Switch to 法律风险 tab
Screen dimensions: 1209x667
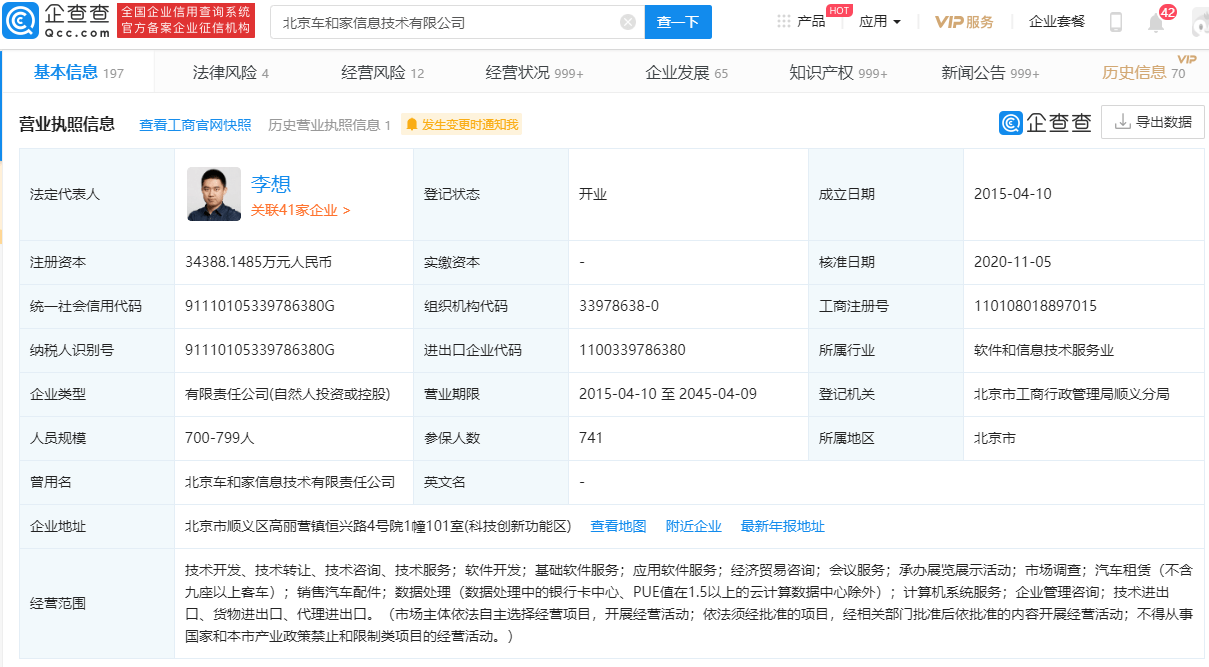point(230,72)
